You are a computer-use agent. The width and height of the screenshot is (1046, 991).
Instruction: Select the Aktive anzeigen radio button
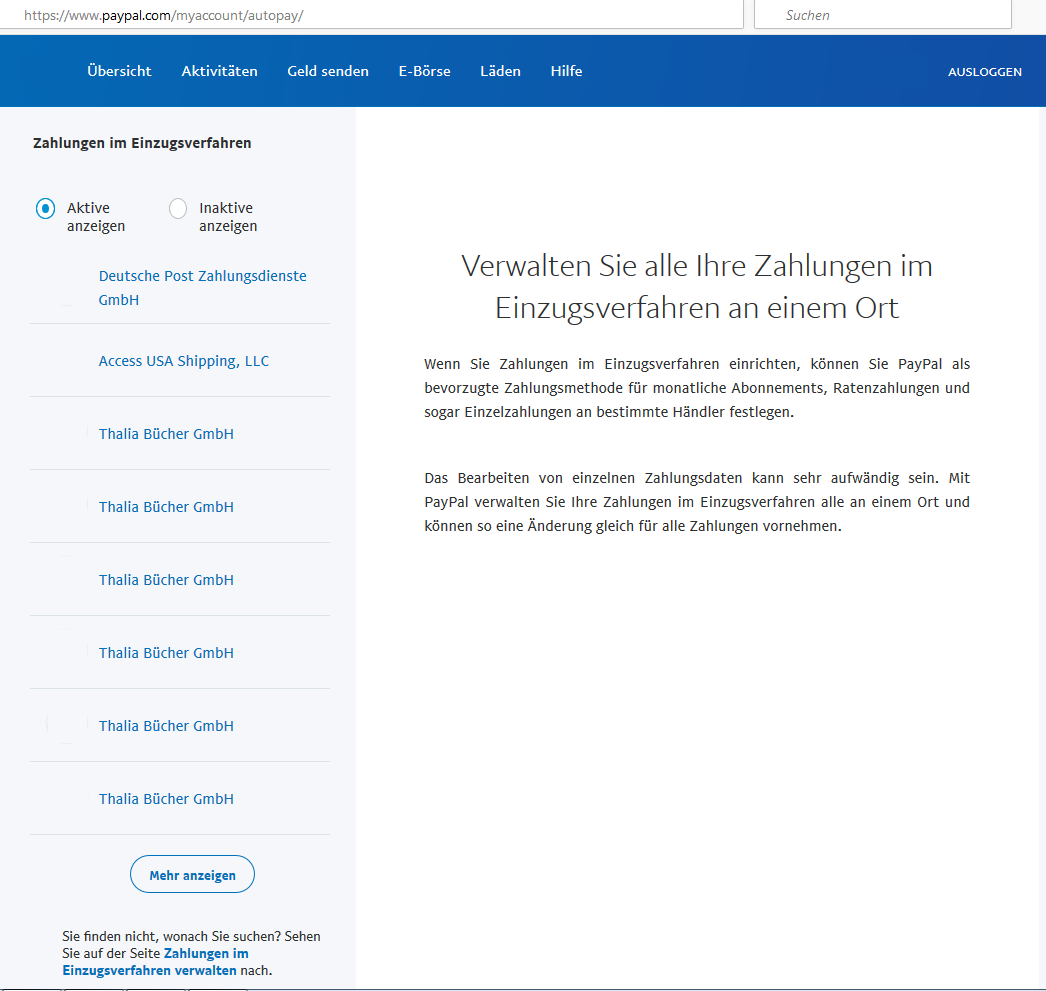[x=45, y=209]
